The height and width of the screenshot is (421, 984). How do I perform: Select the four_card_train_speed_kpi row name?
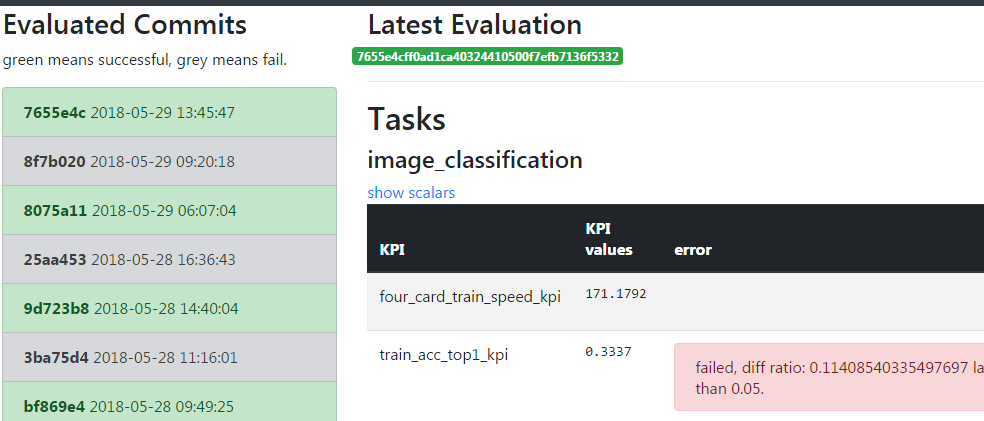470,296
